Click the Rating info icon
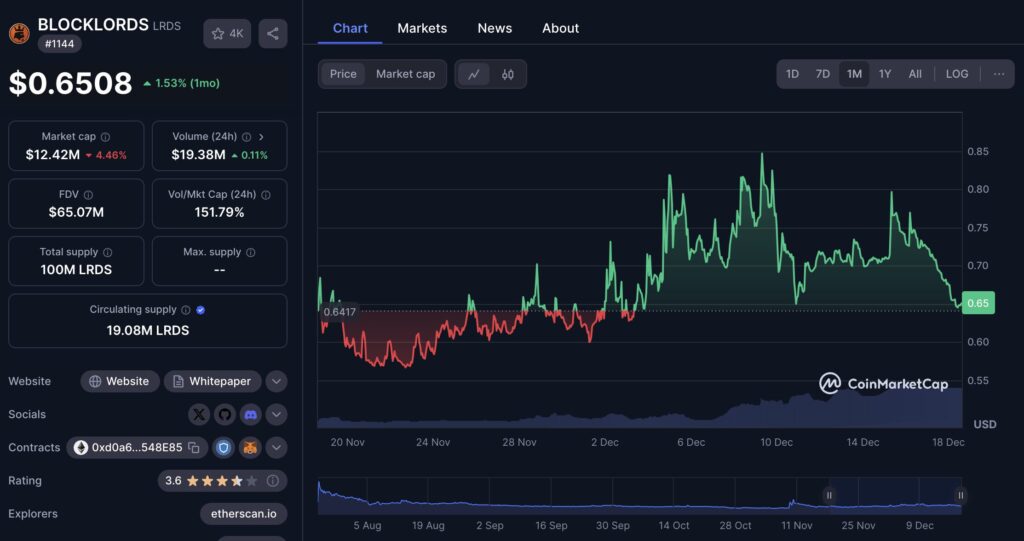The width and height of the screenshot is (1024, 541). pos(273,481)
